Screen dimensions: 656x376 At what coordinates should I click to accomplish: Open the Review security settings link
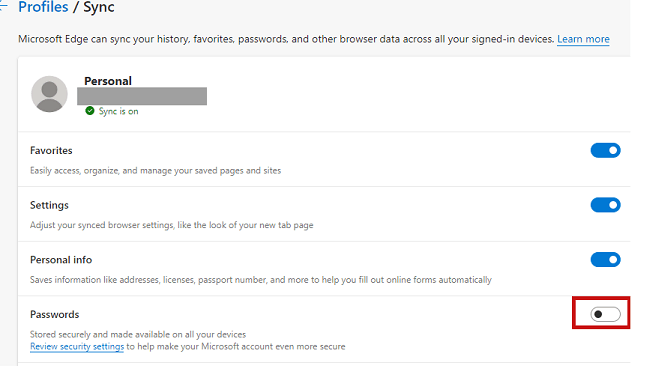coord(77,347)
